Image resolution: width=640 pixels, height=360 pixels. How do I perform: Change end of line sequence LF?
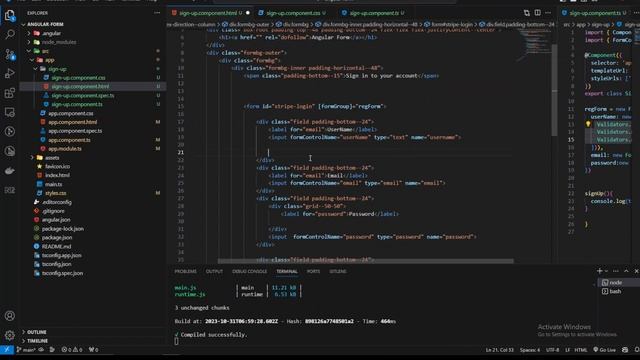pyautogui.click(x=567, y=350)
